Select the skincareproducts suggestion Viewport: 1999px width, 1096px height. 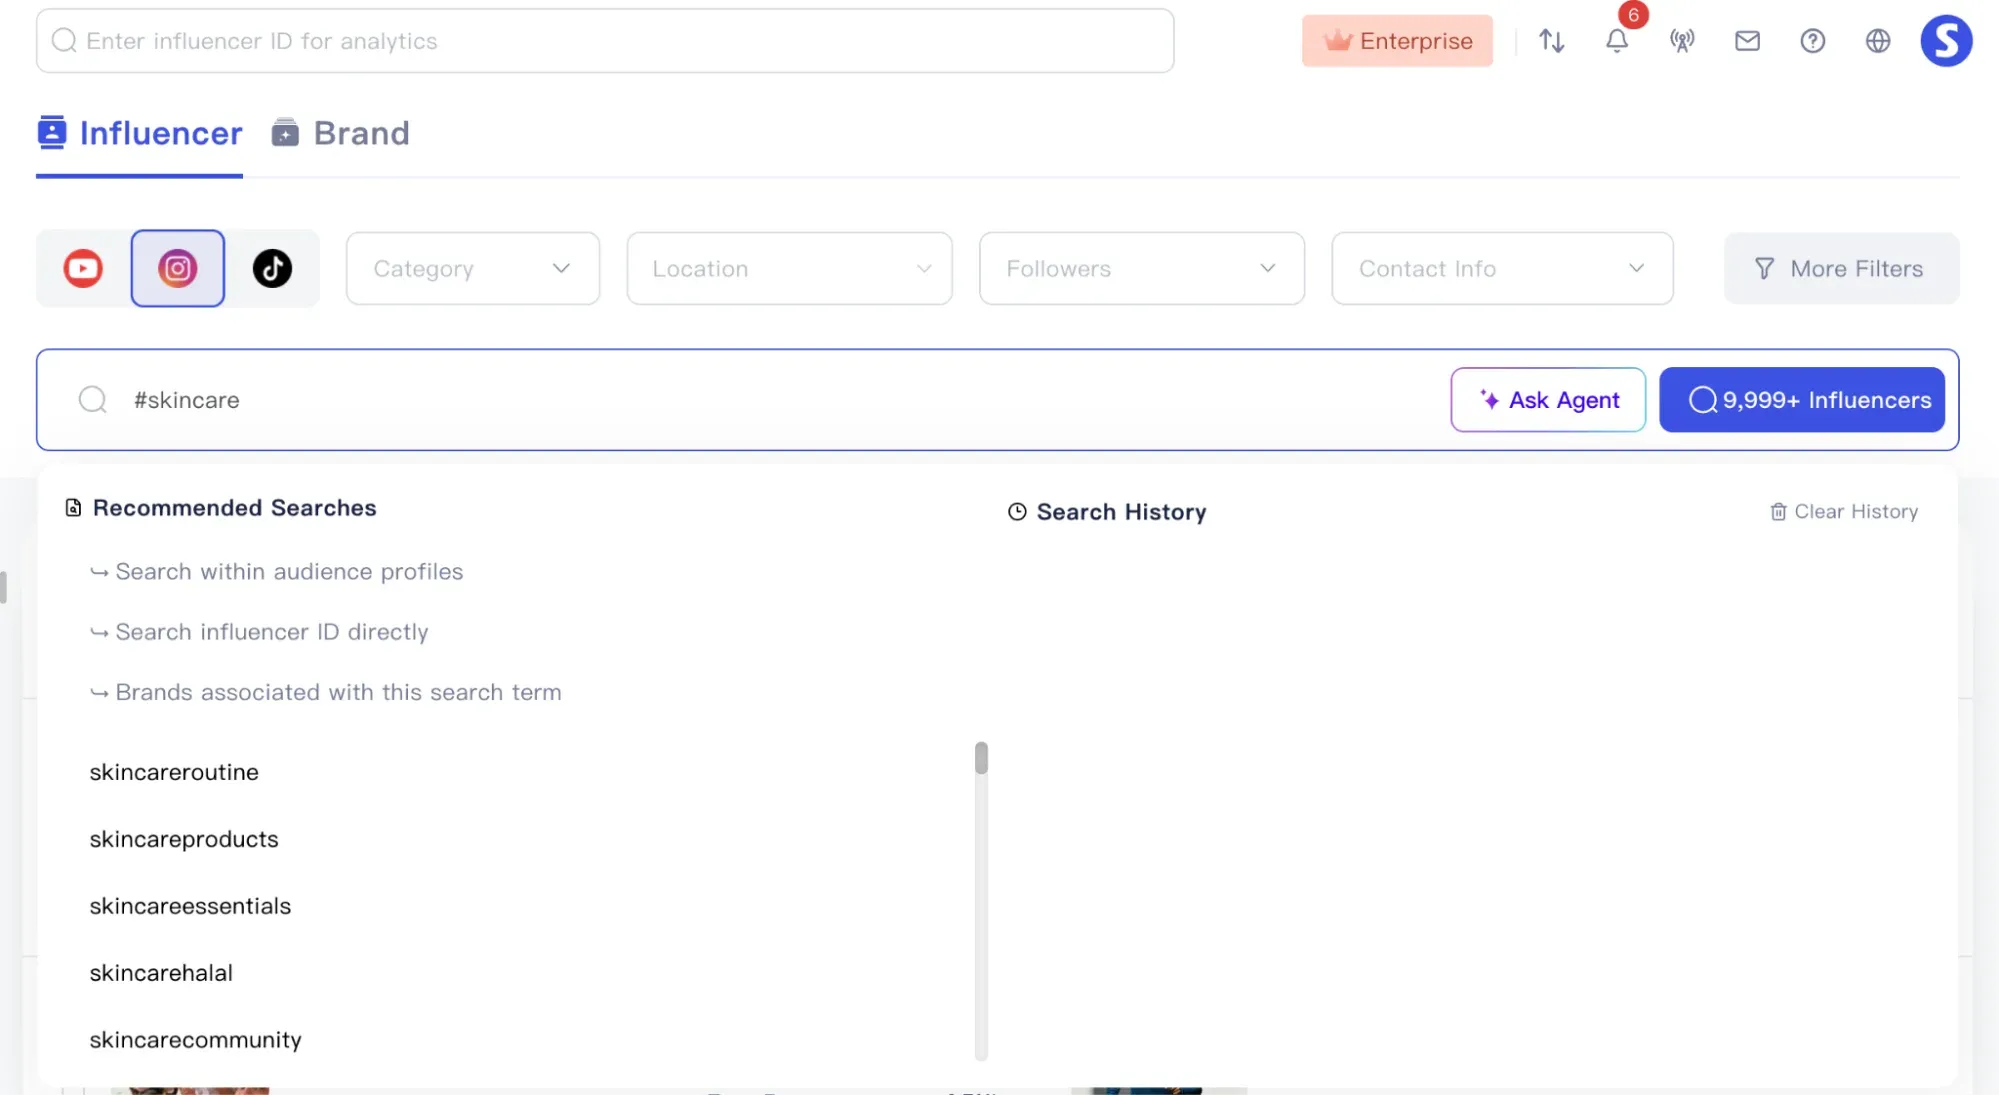point(184,839)
